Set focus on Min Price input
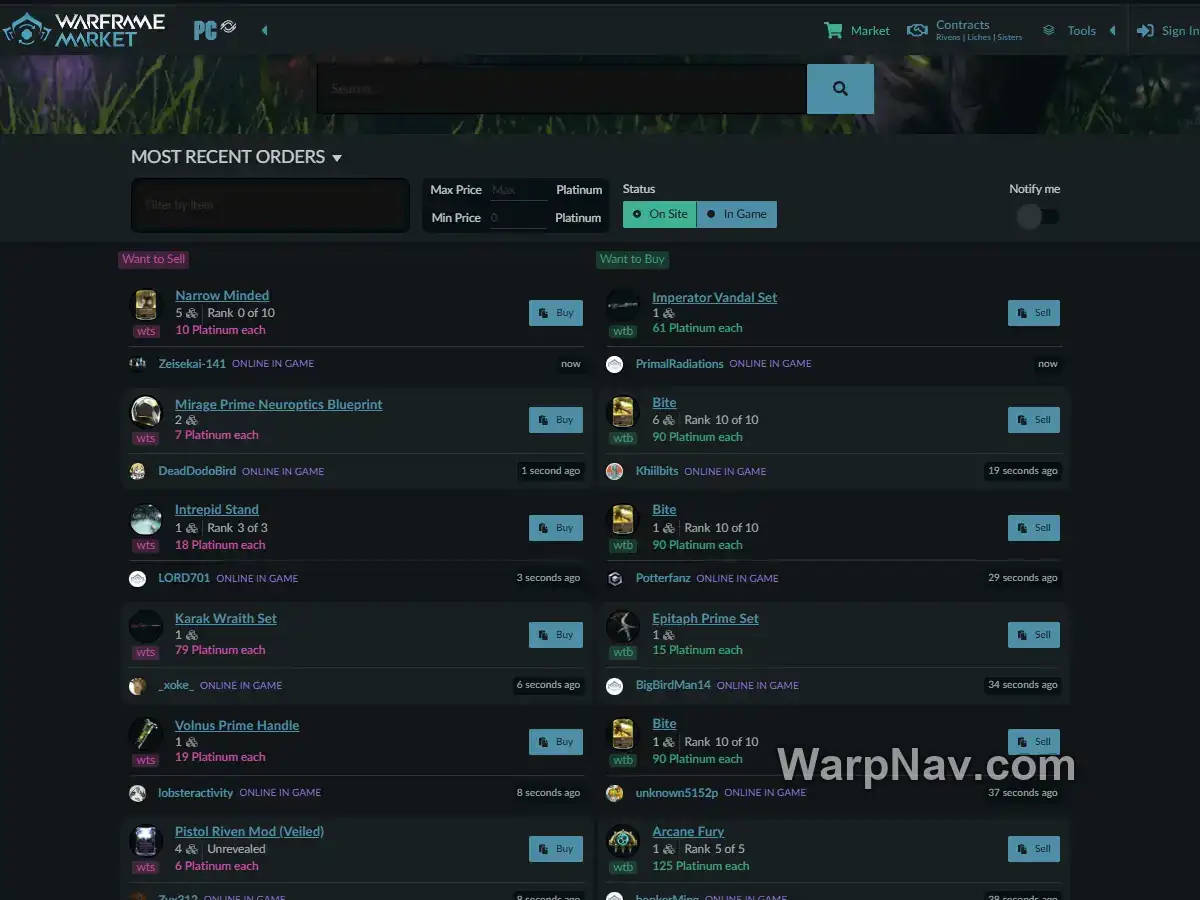Screen dimensions: 1200x900 tap(519, 218)
